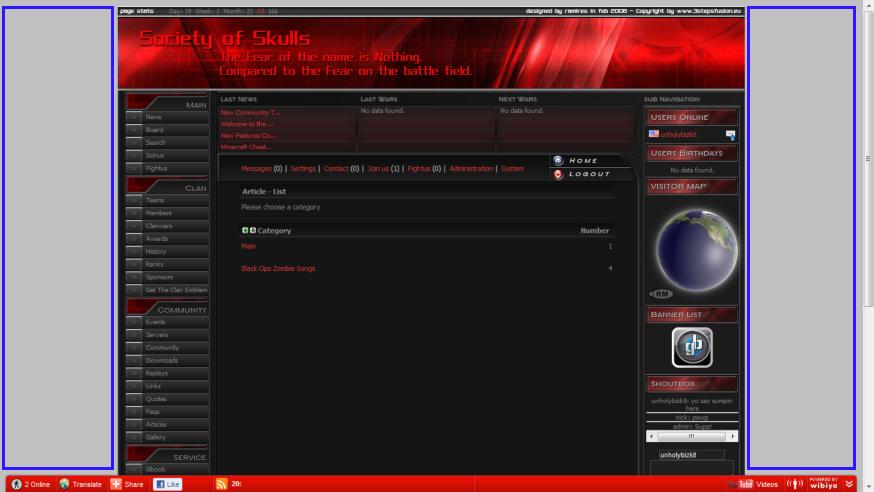Open Fightus requests in user bar

[419, 168]
